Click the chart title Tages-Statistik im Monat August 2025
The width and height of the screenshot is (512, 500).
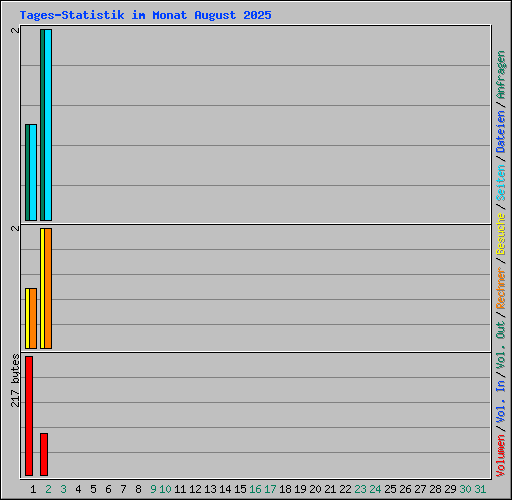145,15
